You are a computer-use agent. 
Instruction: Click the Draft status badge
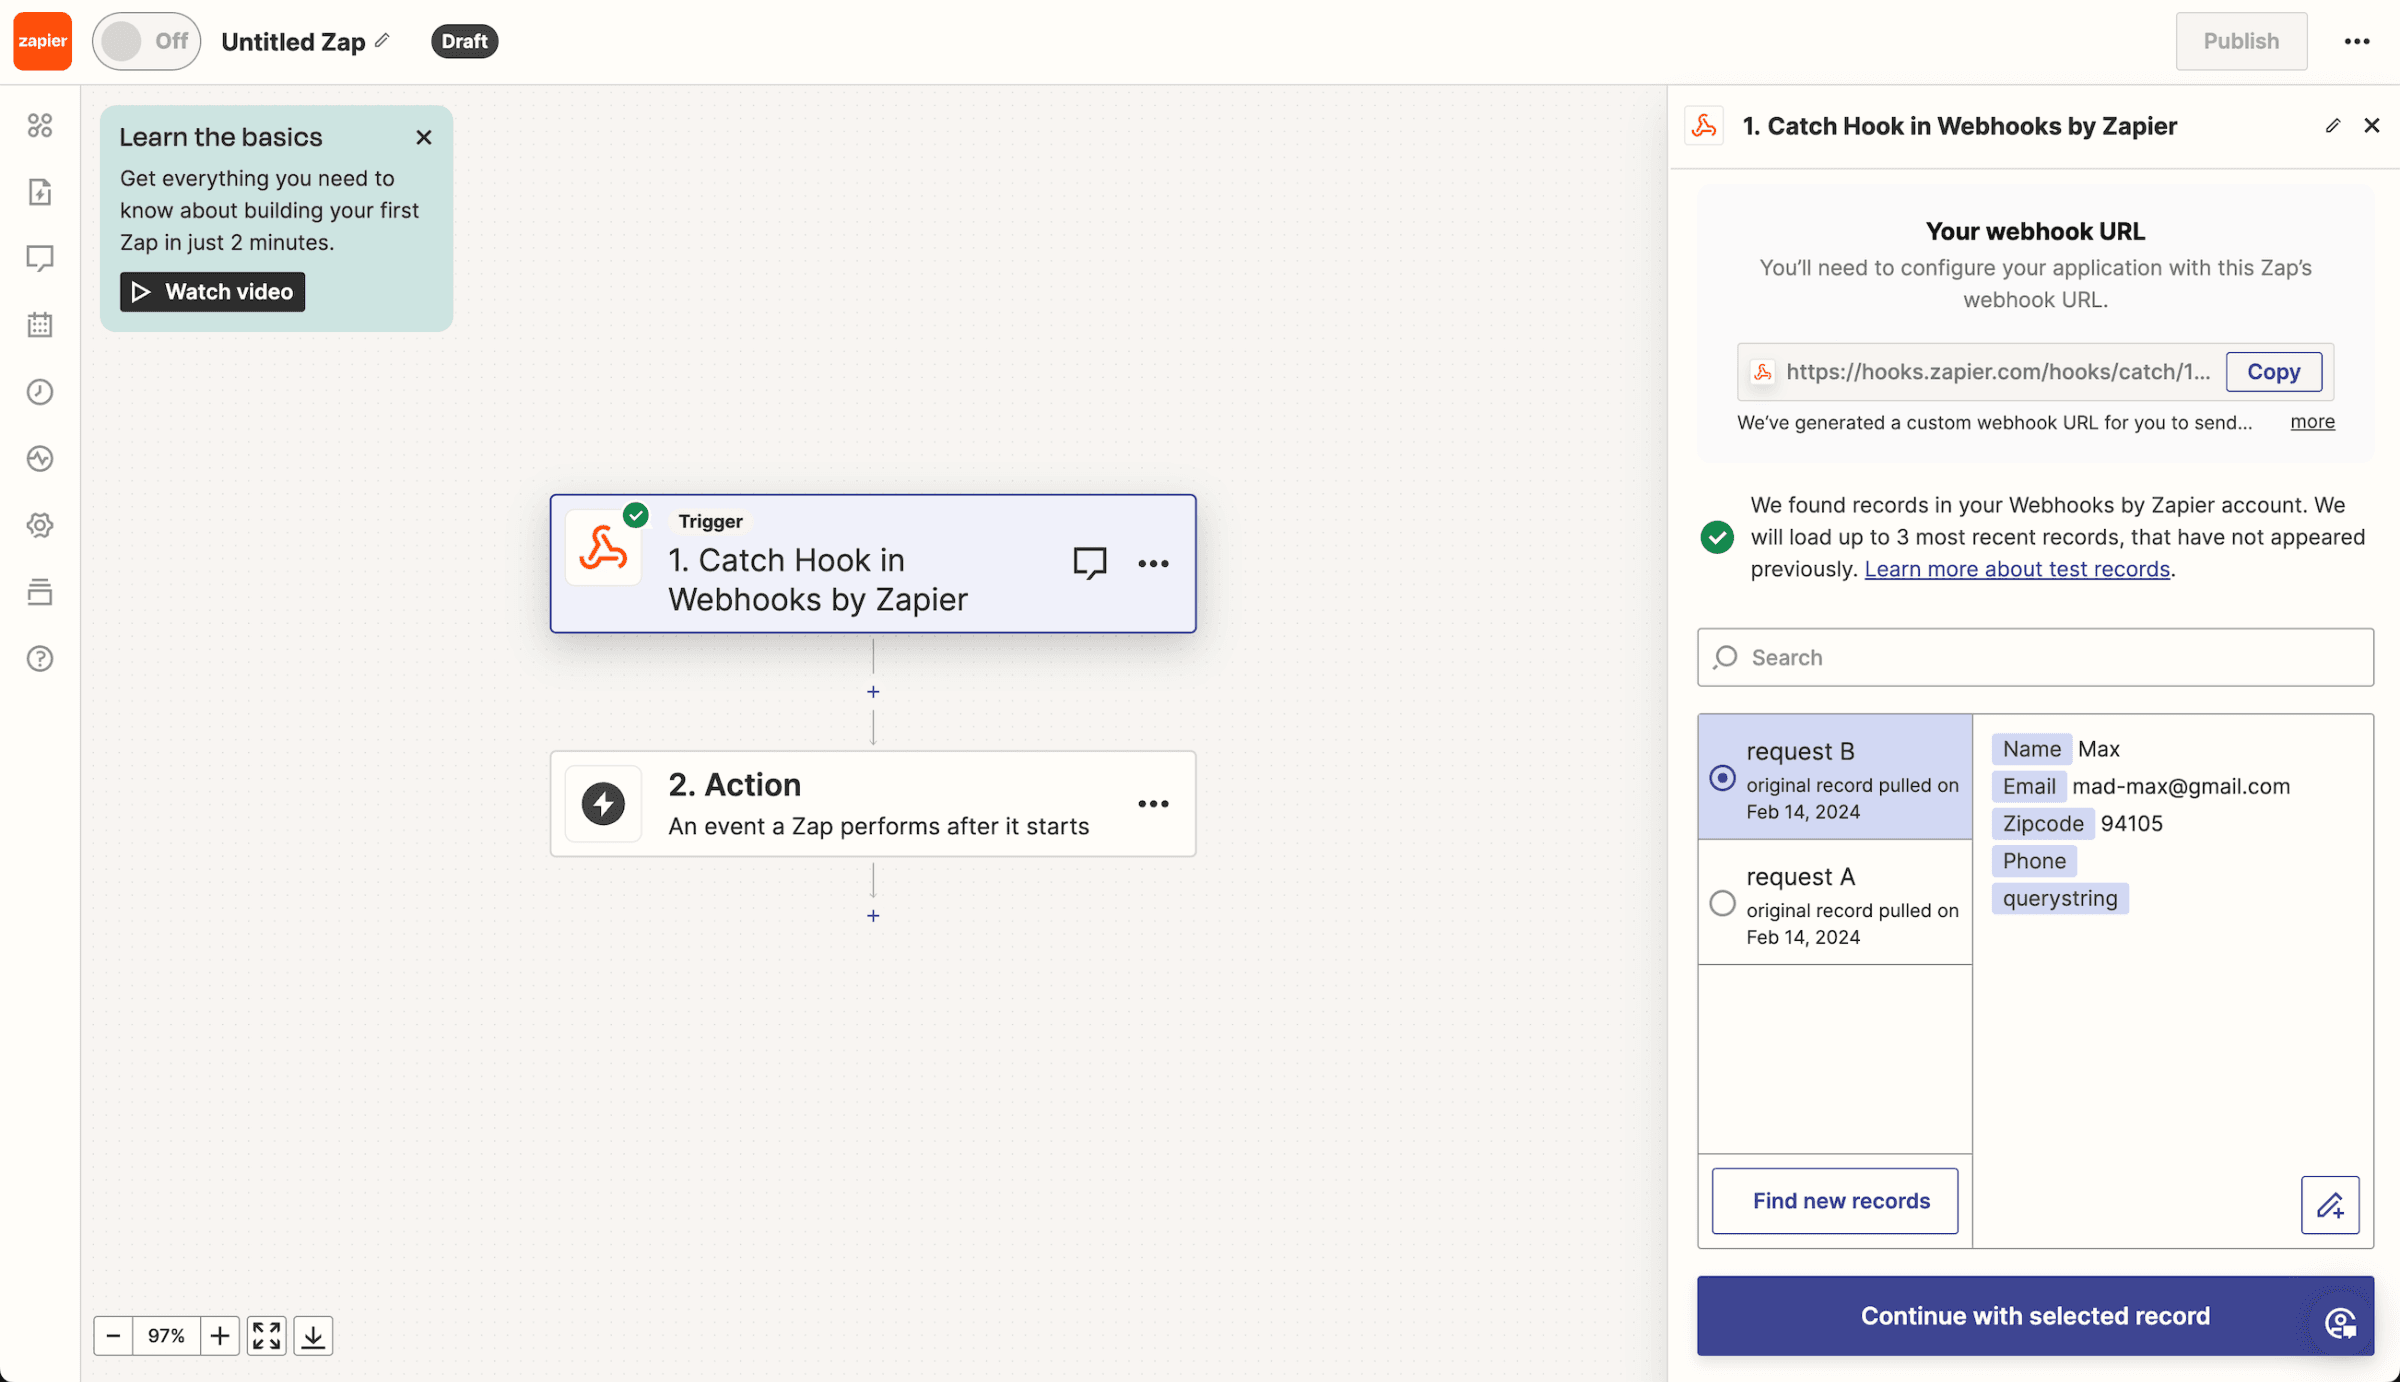pyautogui.click(x=464, y=41)
